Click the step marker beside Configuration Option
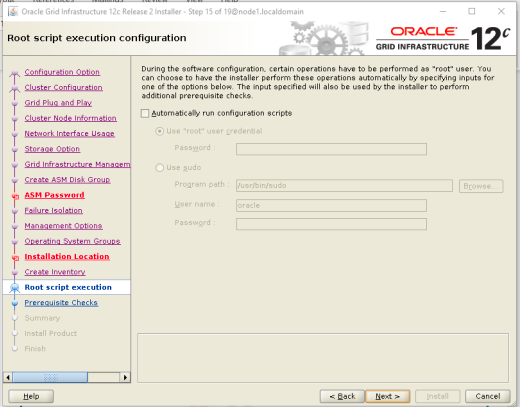 14,73
